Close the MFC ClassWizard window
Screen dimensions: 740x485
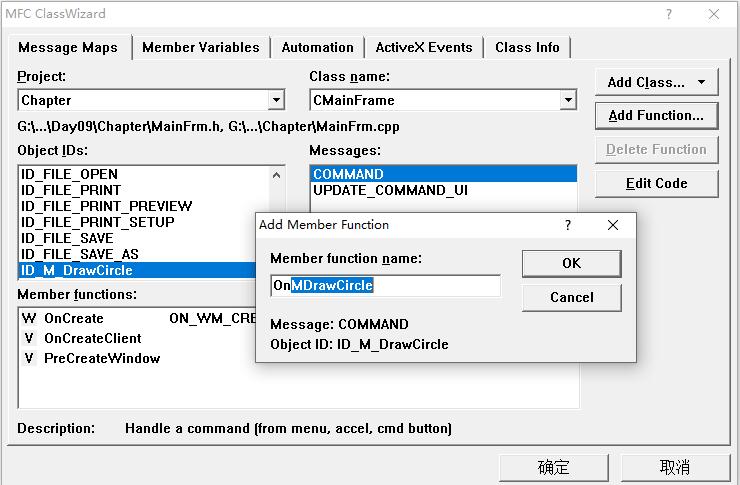pyautogui.click(x=714, y=14)
